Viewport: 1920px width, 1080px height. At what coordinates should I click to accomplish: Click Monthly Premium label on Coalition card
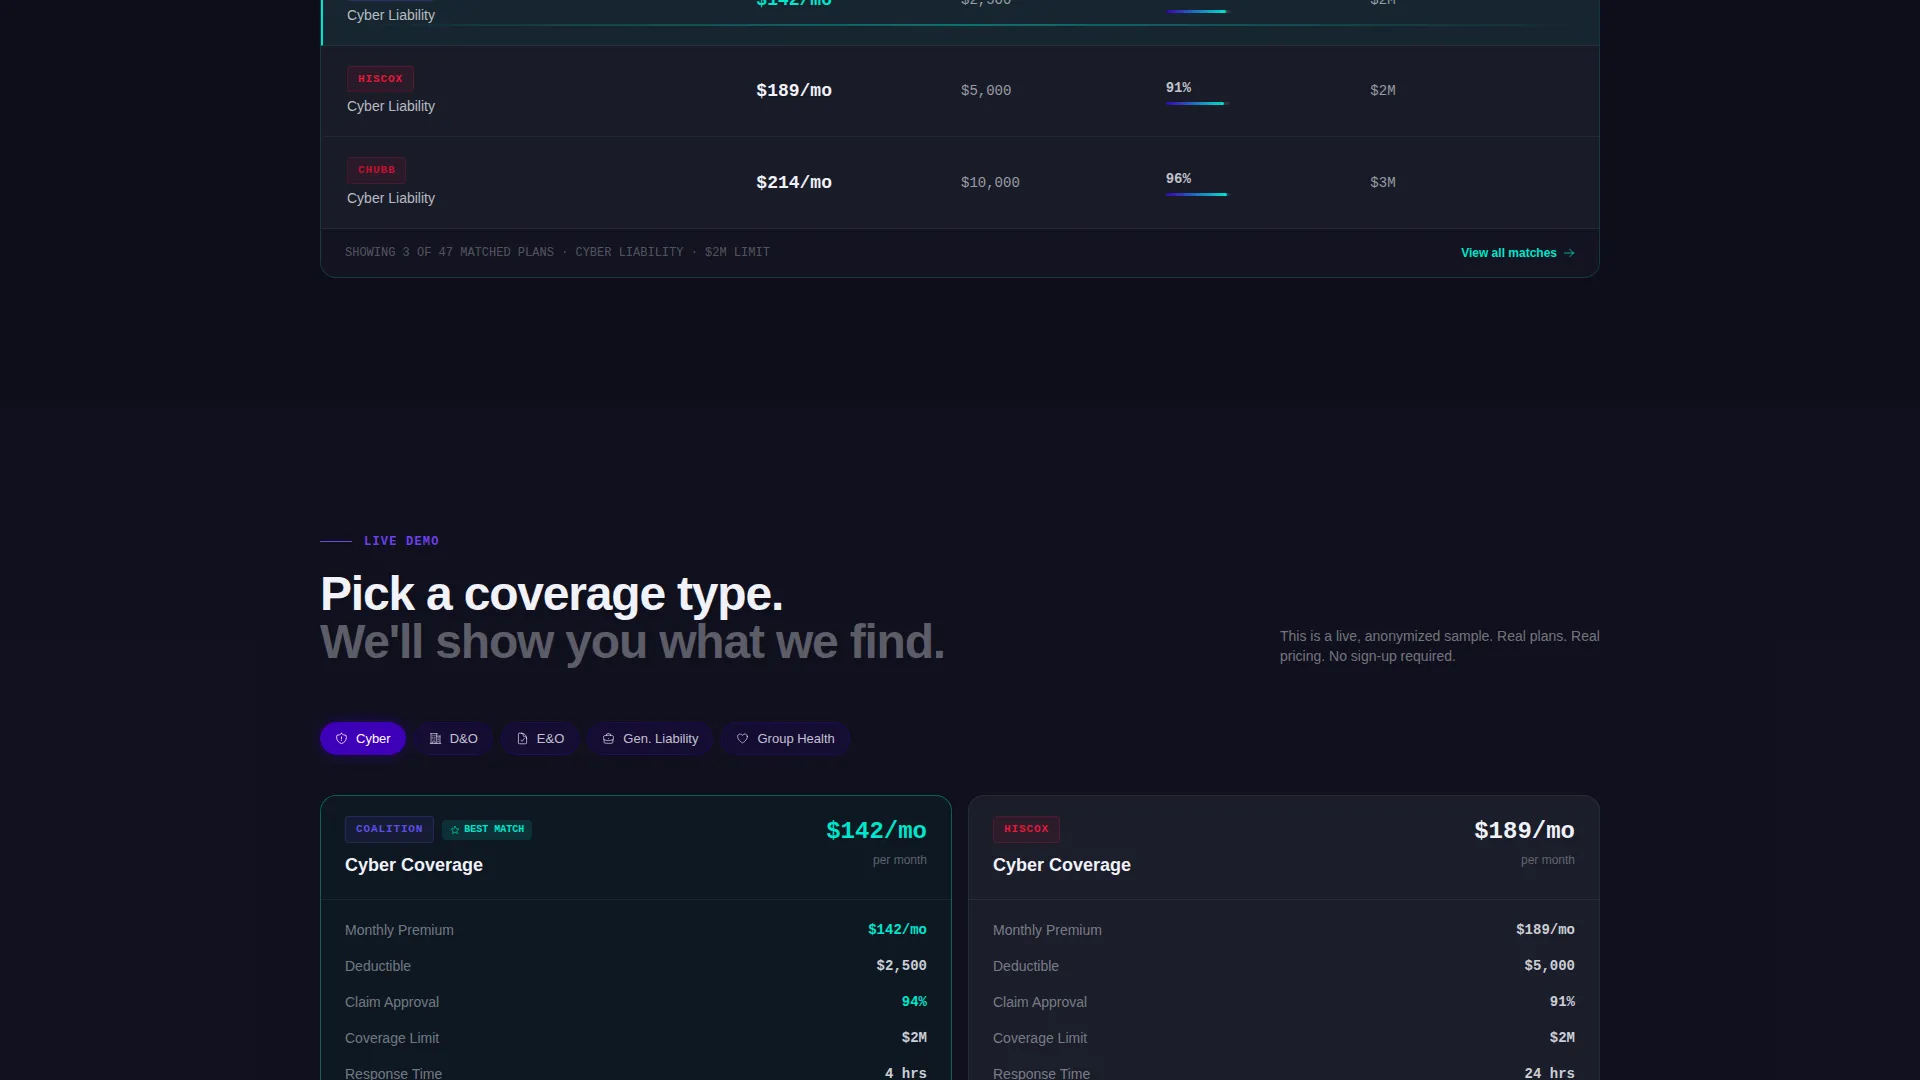399,930
